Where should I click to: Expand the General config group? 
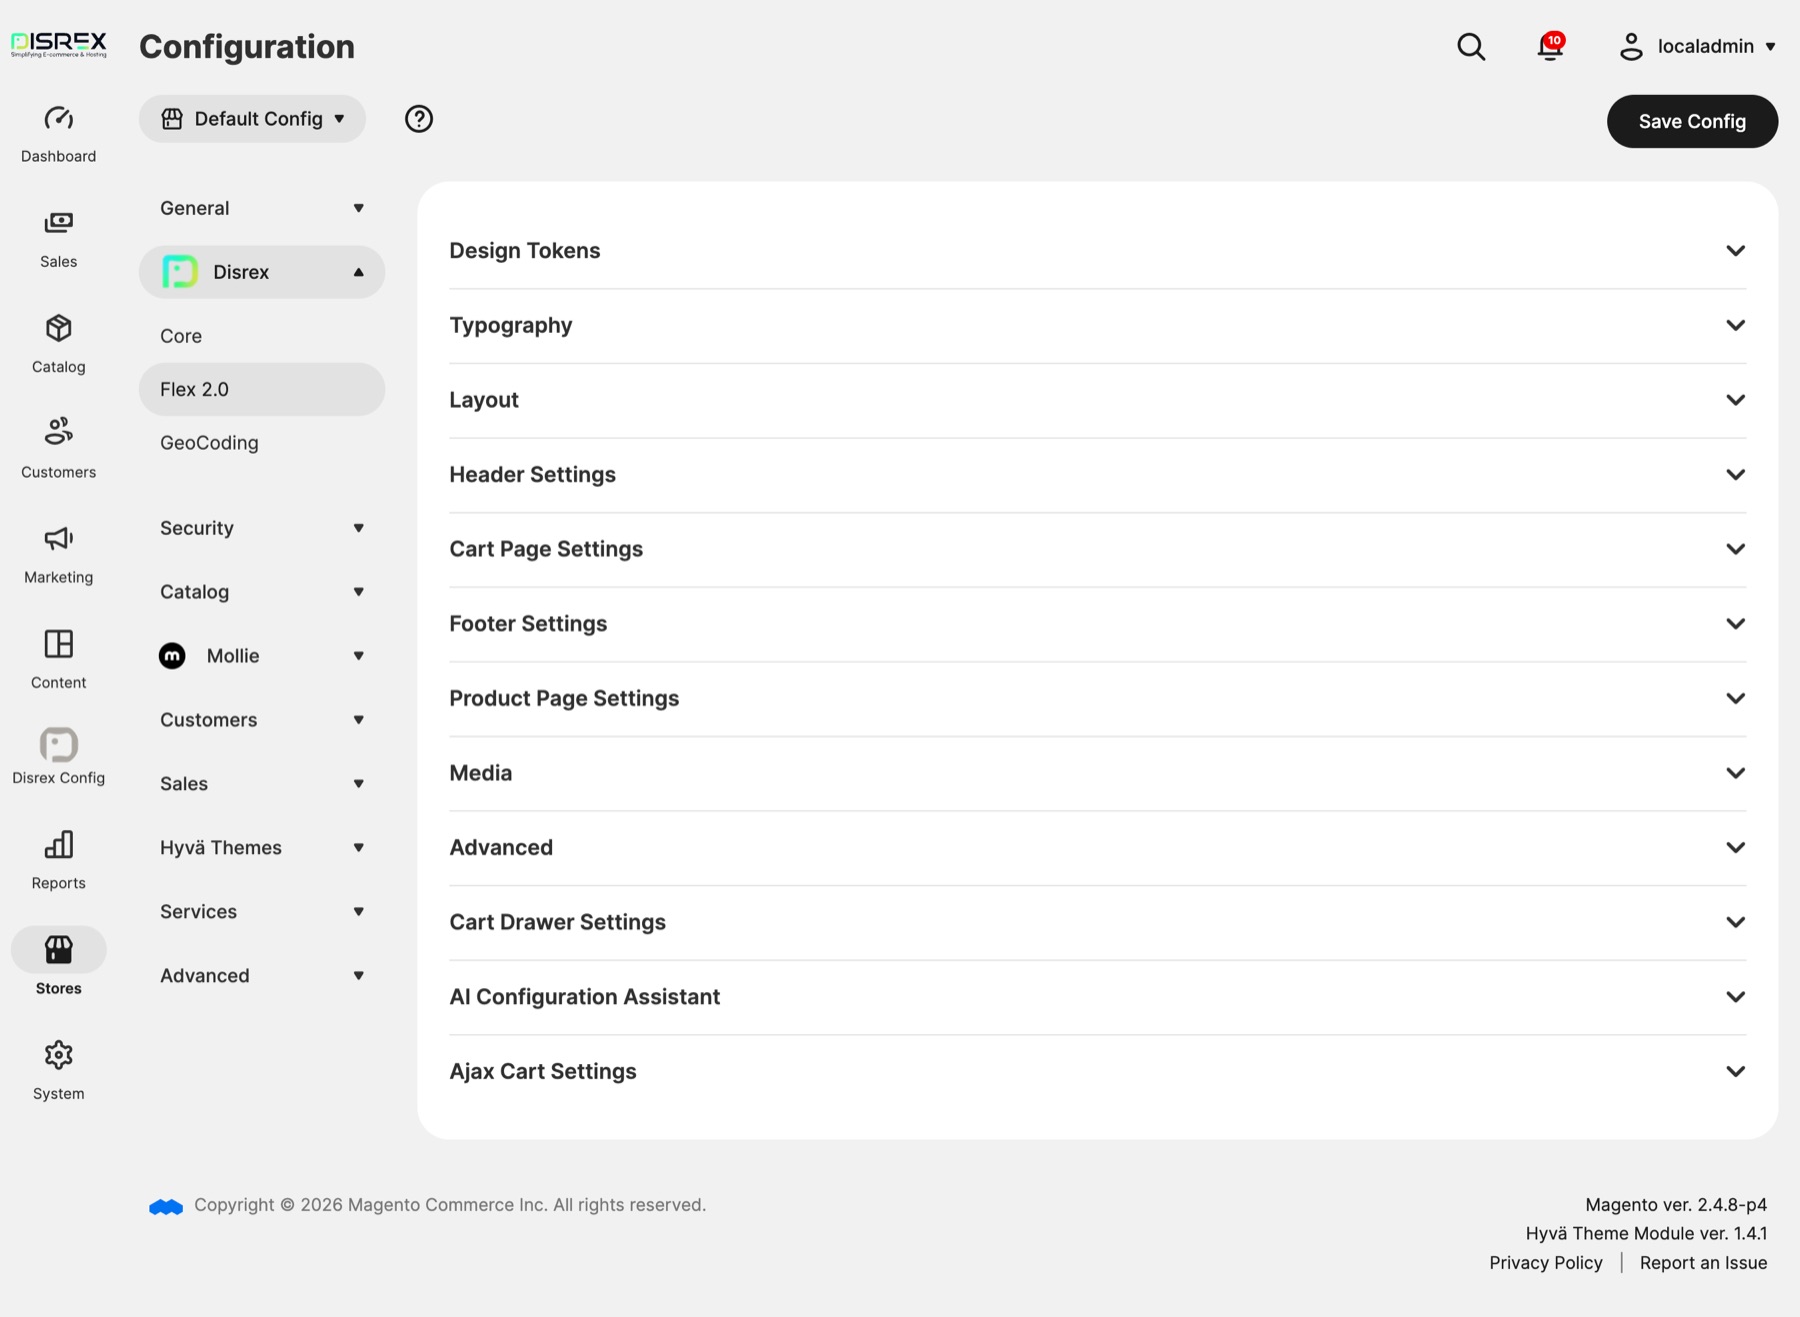pyautogui.click(x=262, y=208)
